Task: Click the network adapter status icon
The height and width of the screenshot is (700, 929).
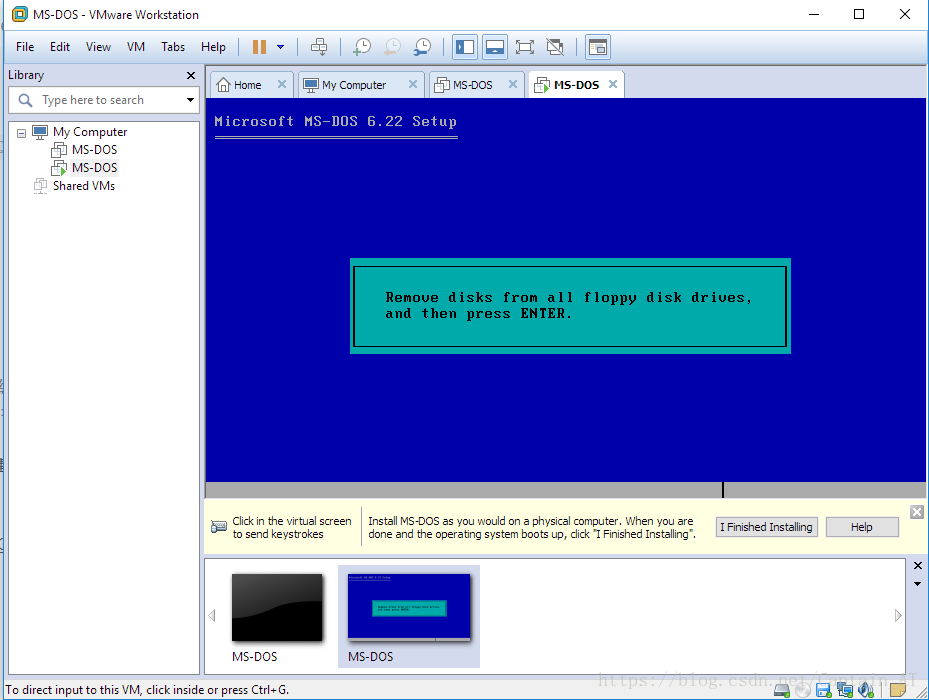Action: [x=844, y=690]
